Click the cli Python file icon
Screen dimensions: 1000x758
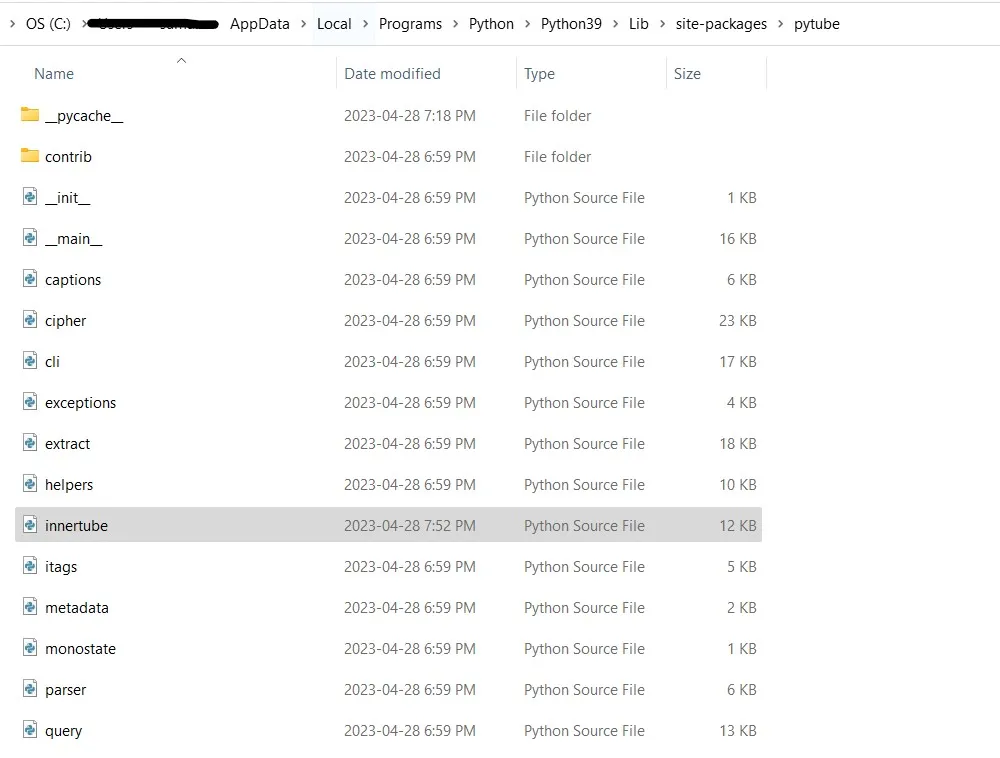(x=30, y=361)
